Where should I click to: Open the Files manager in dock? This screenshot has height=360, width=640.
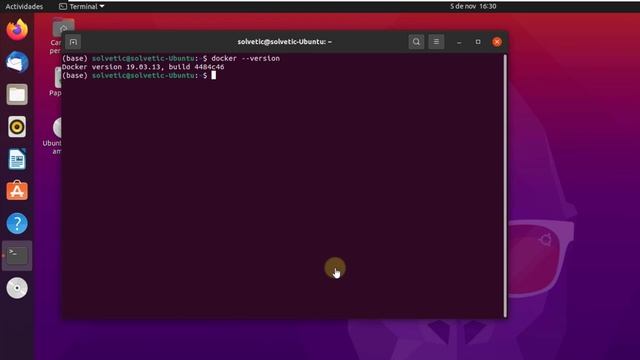17,95
